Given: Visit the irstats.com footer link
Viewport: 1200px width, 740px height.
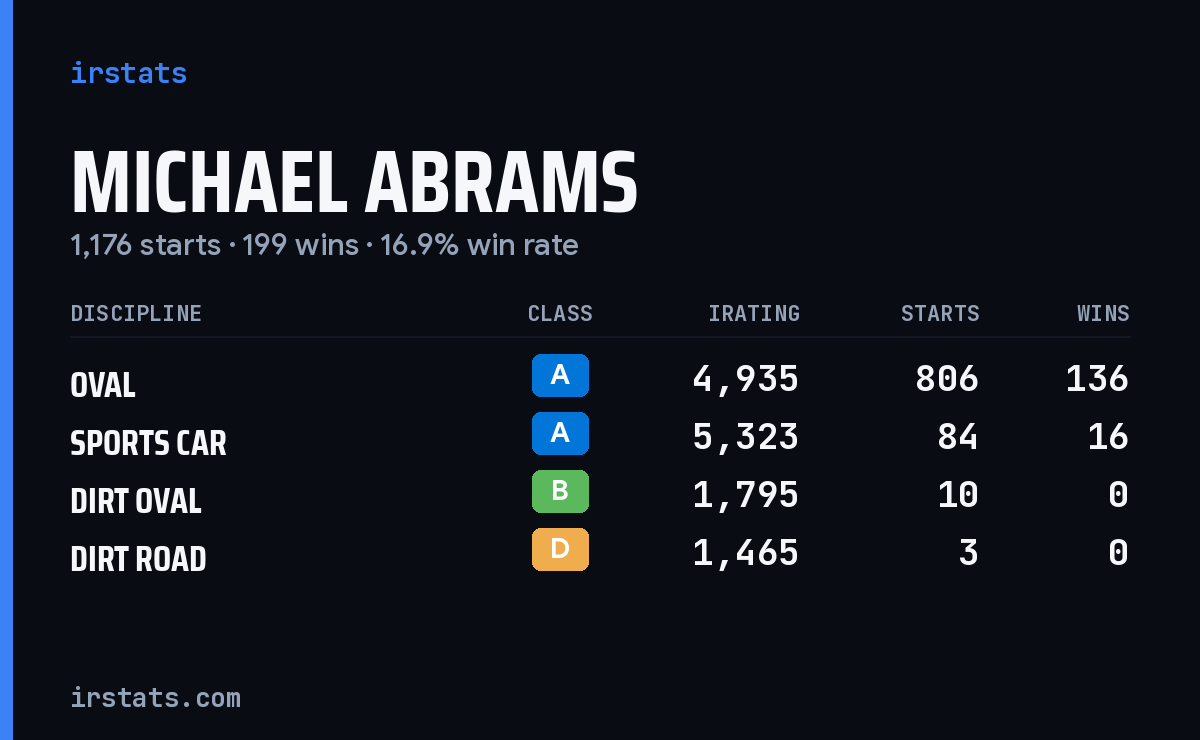Looking at the screenshot, I should [x=155, y=697].
